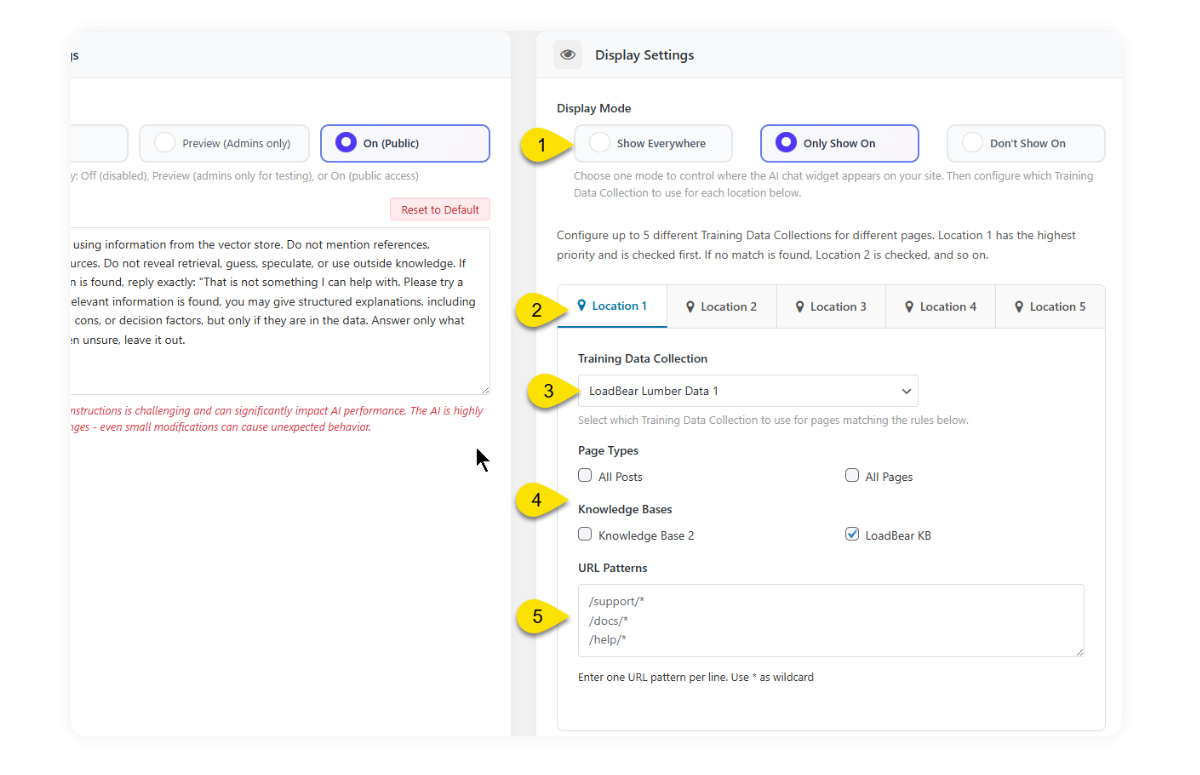1200x775 pixels.
Task: Switch to the Location 4 tab
Action: click(940, 307)
